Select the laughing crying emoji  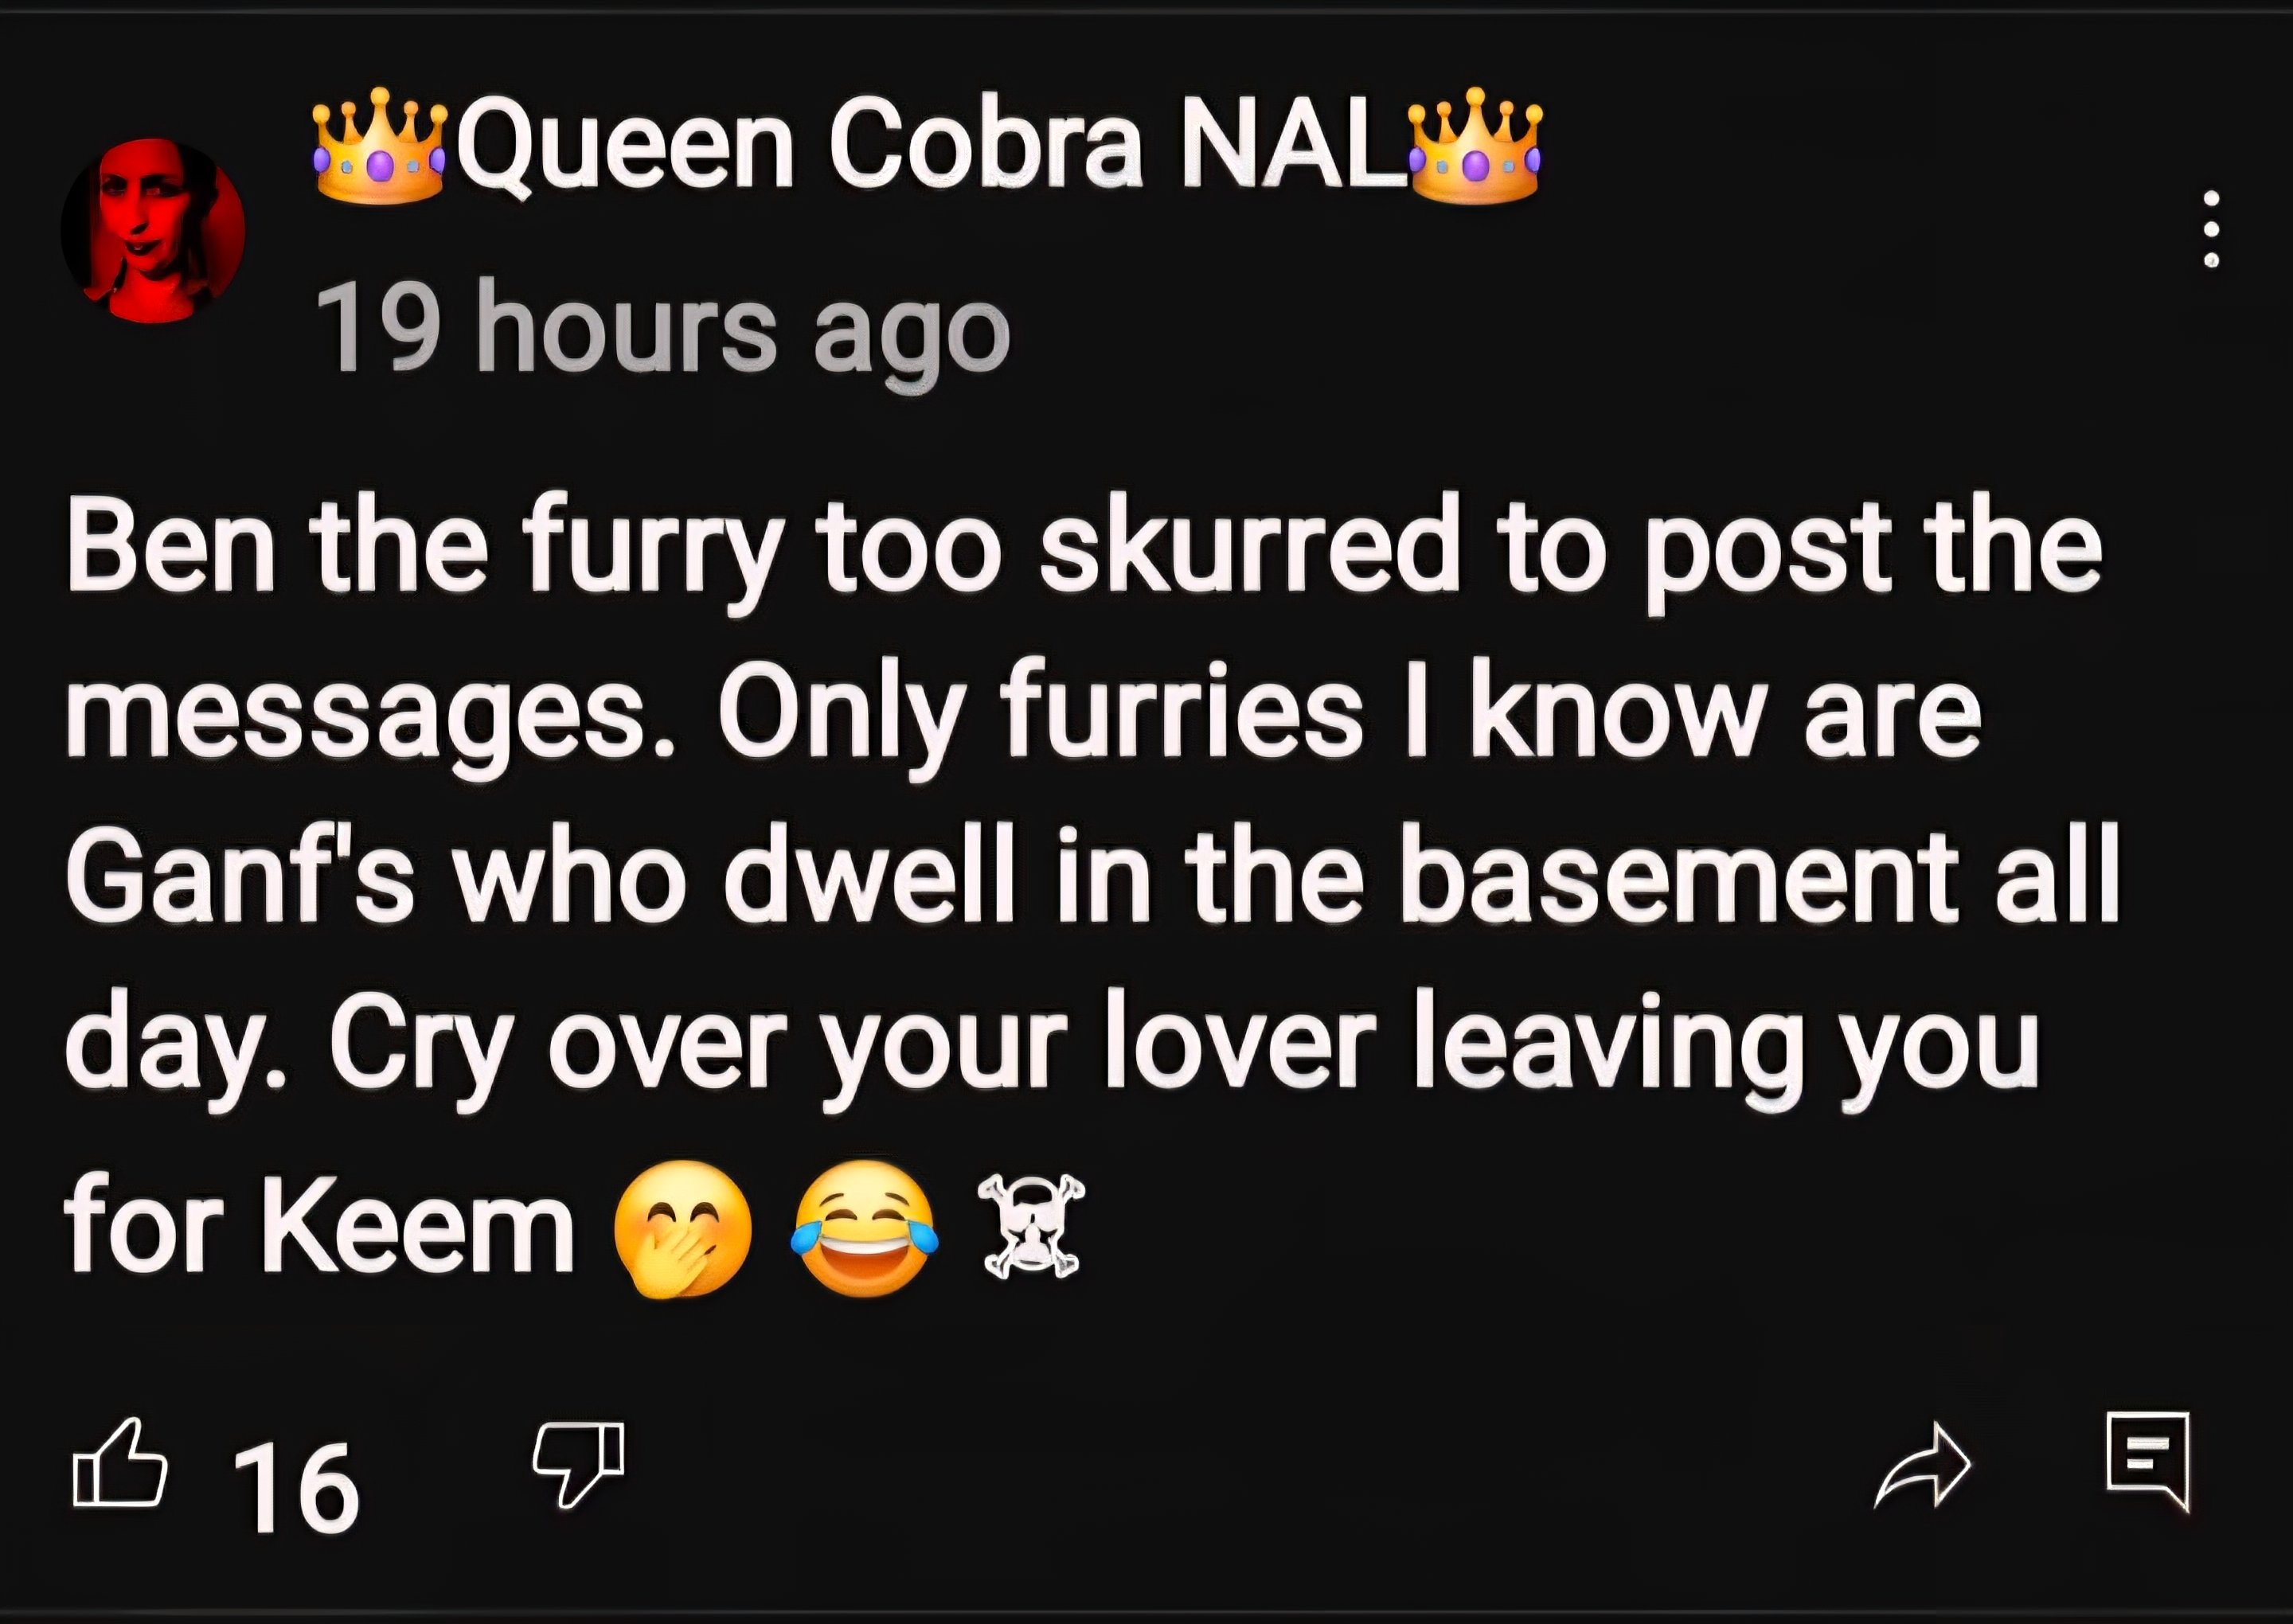(x=865, y=1229)
